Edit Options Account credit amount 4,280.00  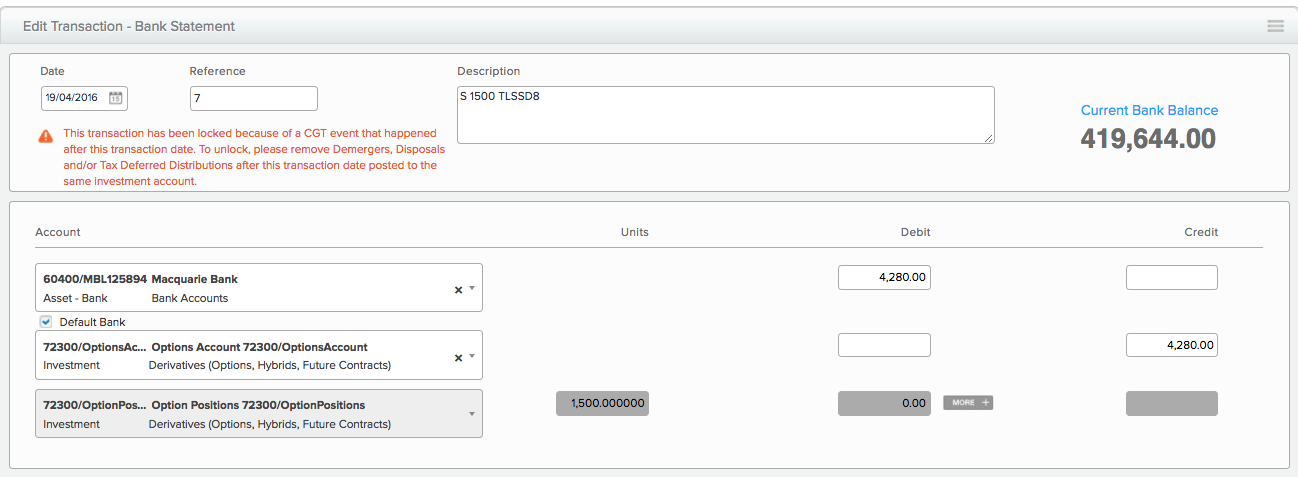pyautogui.click(x=1172, y=345)
